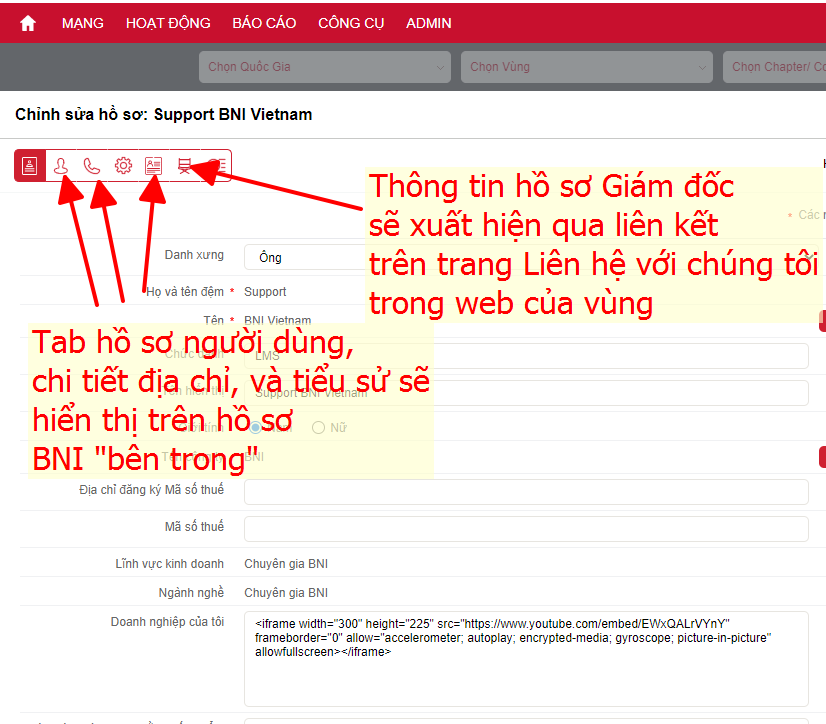Click the heading 'Chỉnh sửa hồ sơ: Support BNI Vietnam'
Screen dimensions: 826x724
point(163,114)
